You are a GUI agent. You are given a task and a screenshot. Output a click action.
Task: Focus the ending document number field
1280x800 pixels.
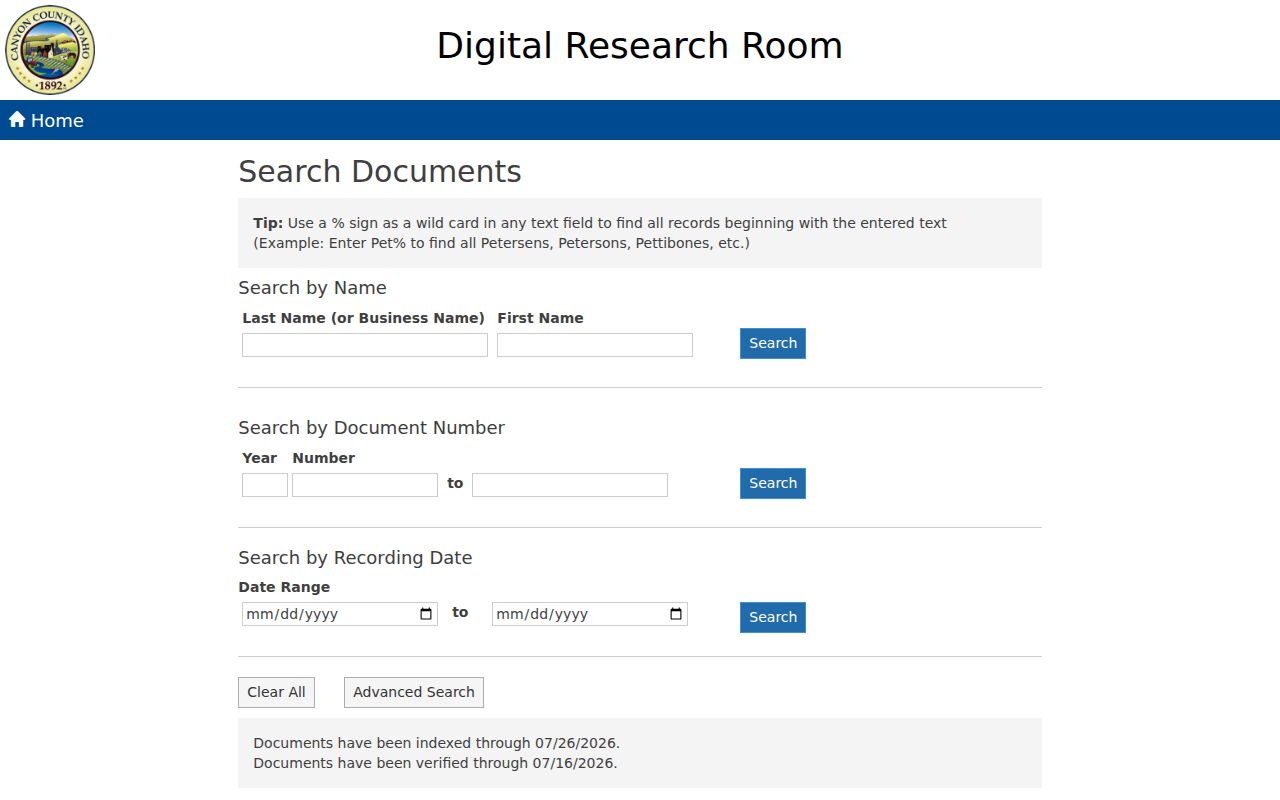[x=570, y=485]
